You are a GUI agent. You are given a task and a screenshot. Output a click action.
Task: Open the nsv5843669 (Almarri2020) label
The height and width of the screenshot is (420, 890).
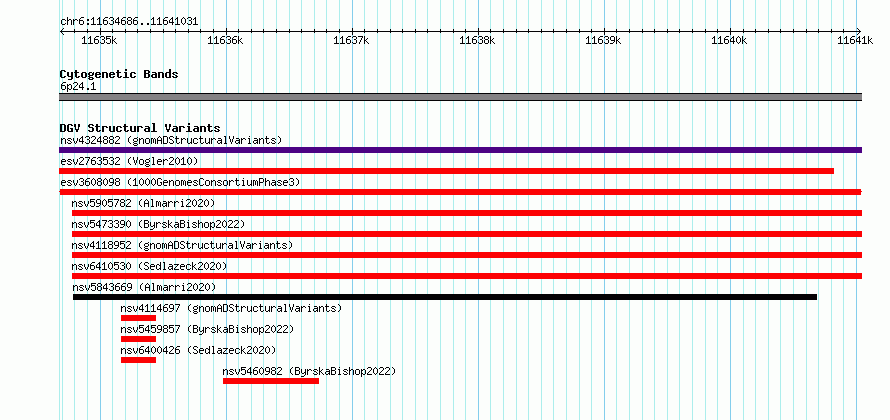(144, 287)
